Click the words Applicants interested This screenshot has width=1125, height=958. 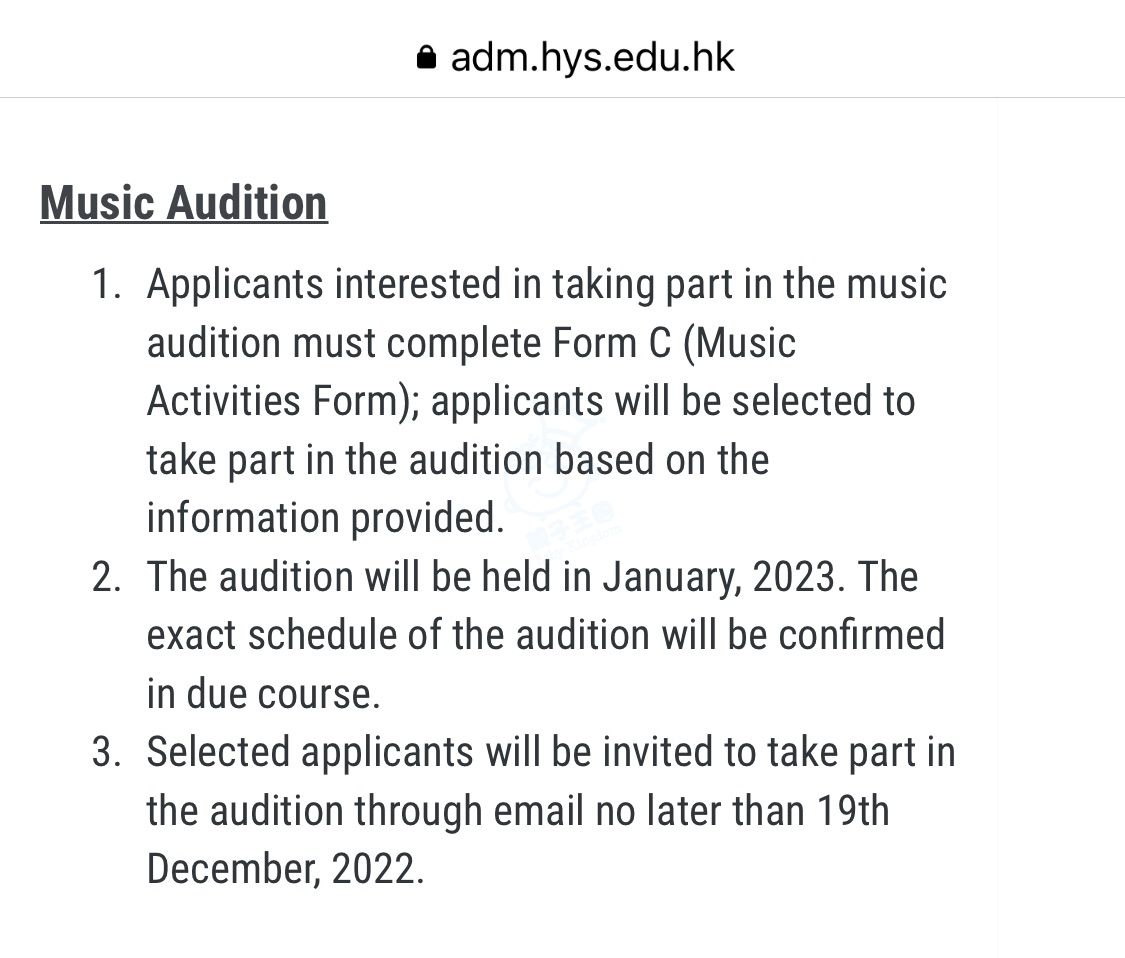(x=324, y=284)
